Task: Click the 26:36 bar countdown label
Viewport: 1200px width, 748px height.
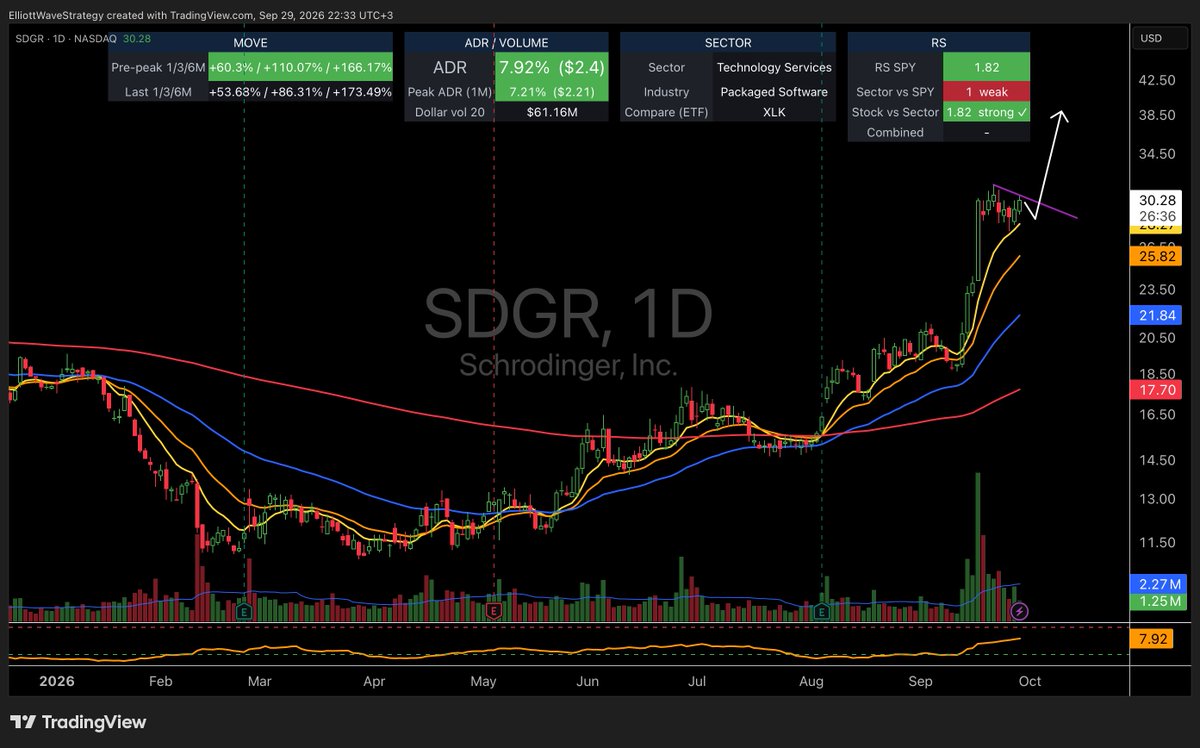Action: coord(1157,215)
